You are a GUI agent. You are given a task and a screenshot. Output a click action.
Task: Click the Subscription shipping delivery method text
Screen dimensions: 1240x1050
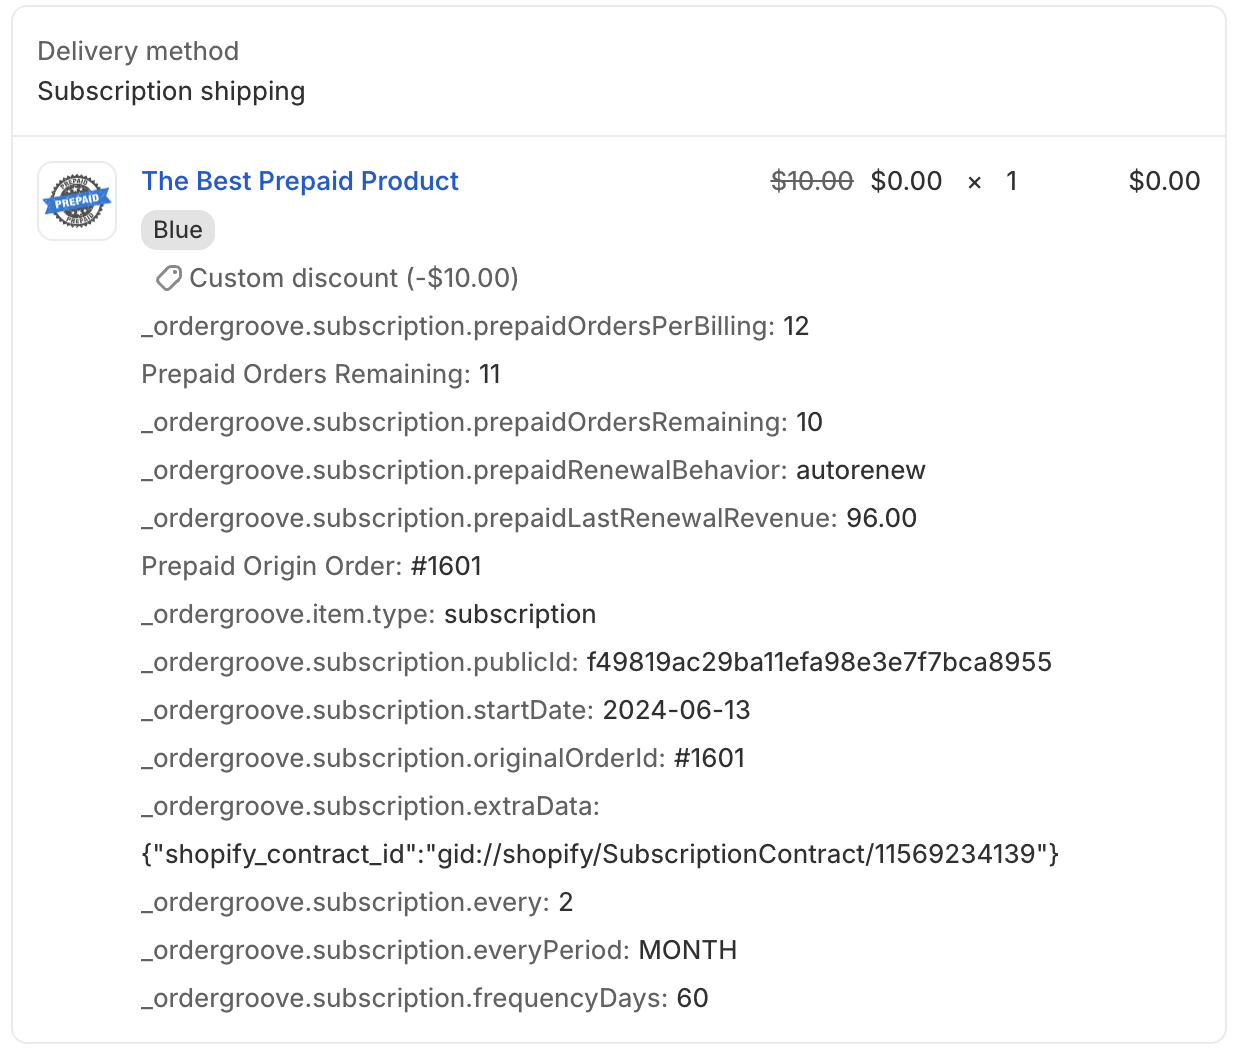[171, 91]
